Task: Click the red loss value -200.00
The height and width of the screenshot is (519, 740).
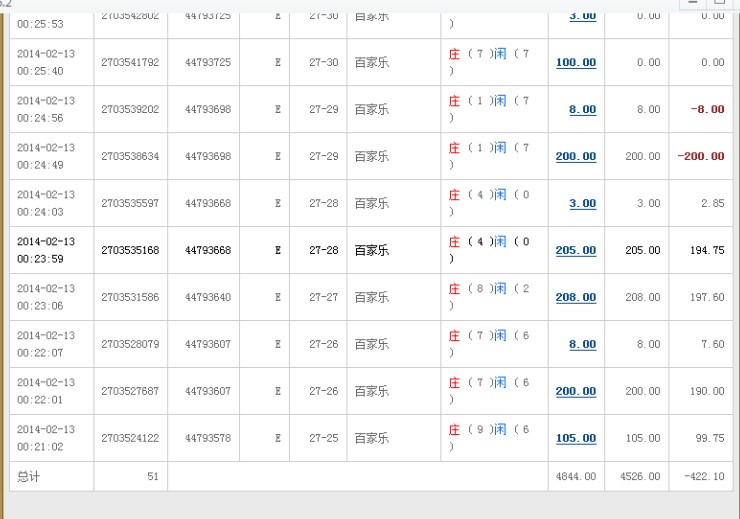Action: point(700,156)
